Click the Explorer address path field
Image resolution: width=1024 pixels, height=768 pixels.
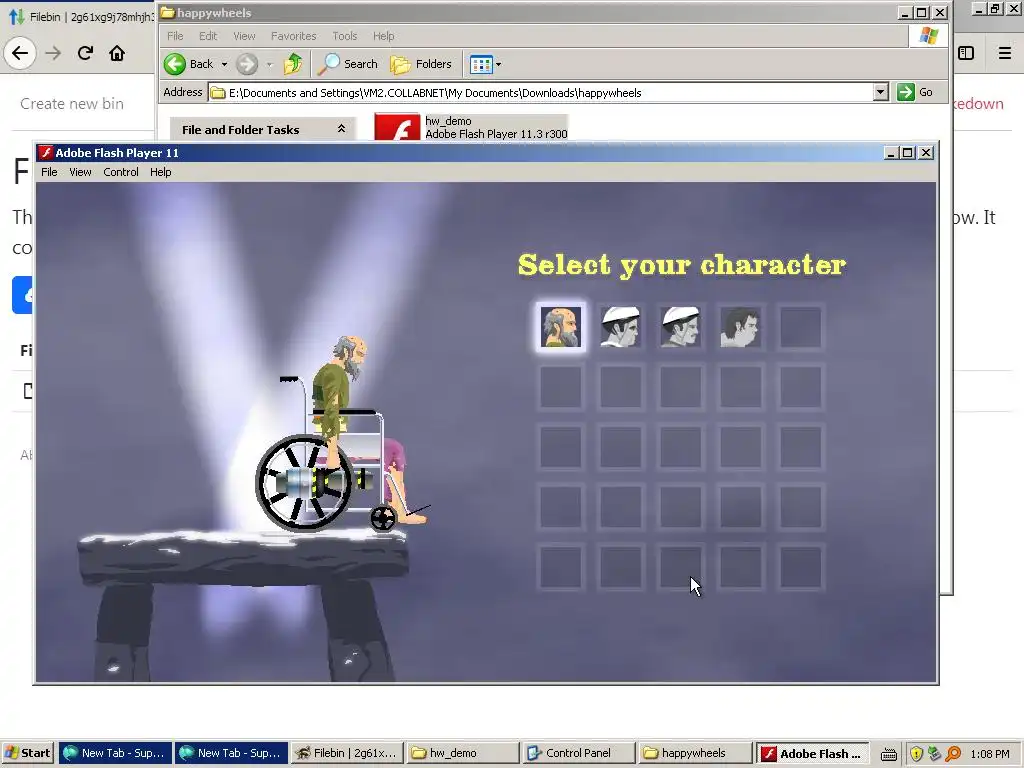point(541,93)
